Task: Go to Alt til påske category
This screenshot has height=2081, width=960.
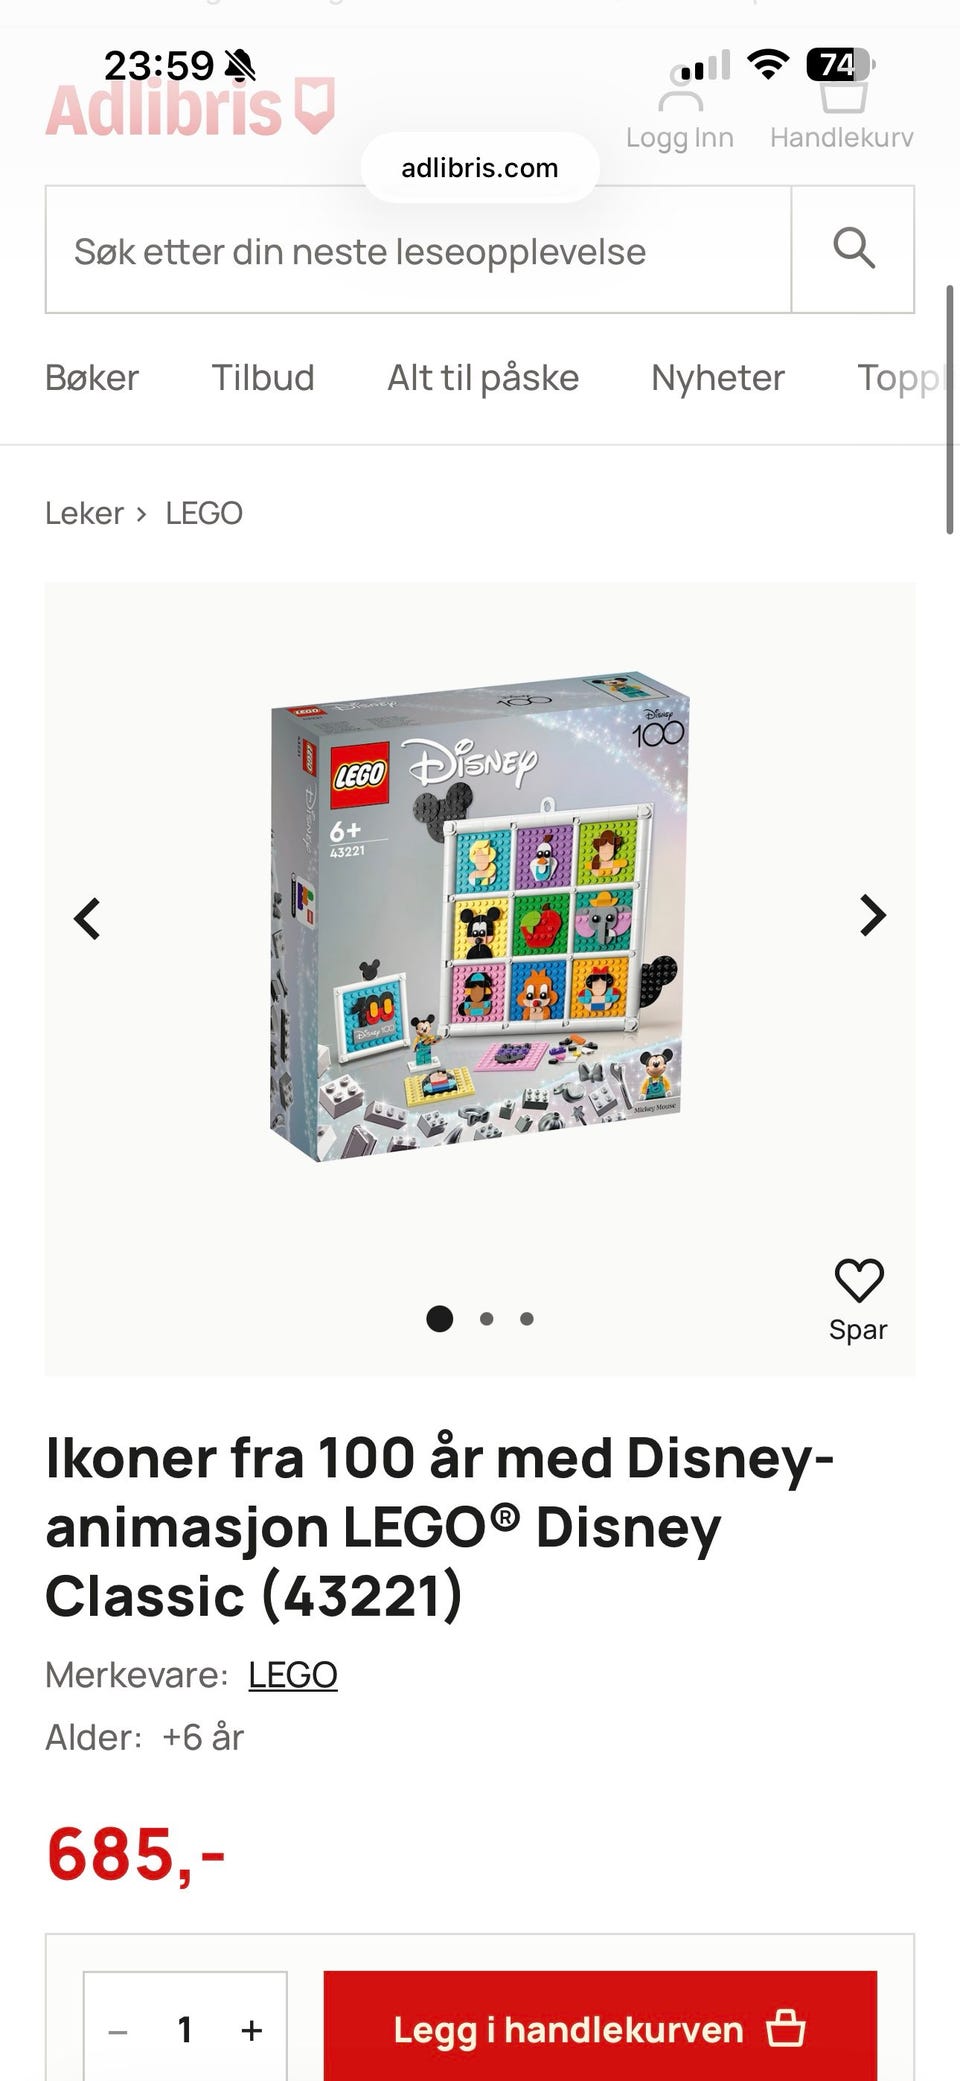Action: coord(483,378)
